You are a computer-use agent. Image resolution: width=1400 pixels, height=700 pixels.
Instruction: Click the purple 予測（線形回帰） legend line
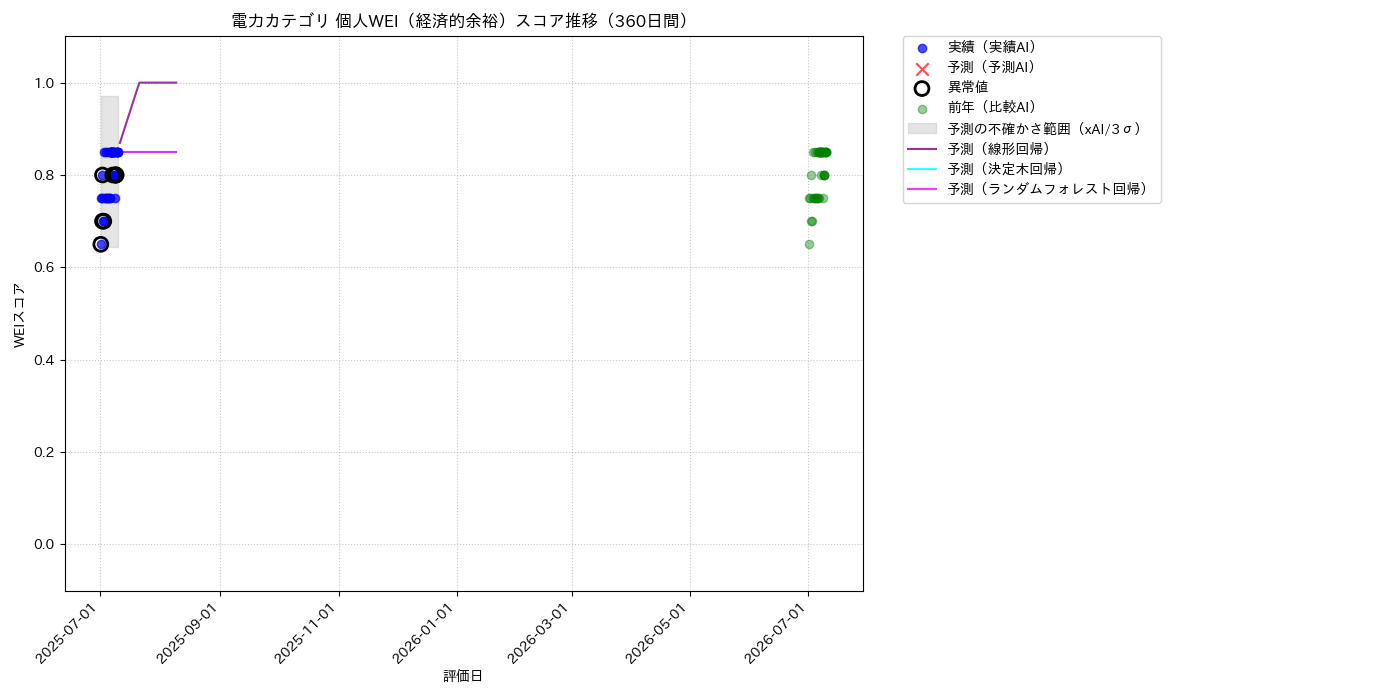(x=922, y=149)
